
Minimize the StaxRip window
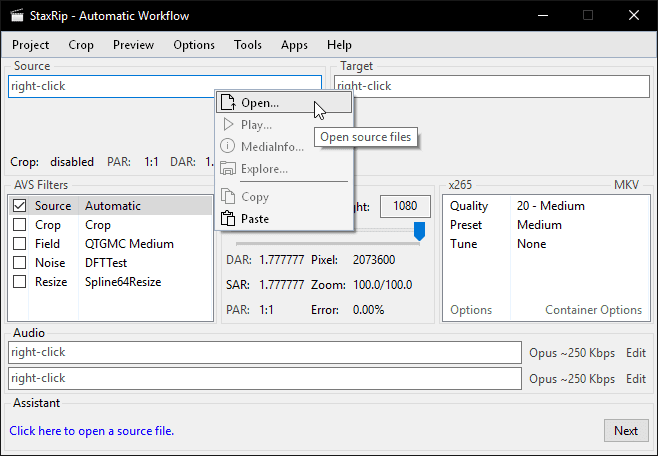tap(543, 15)
